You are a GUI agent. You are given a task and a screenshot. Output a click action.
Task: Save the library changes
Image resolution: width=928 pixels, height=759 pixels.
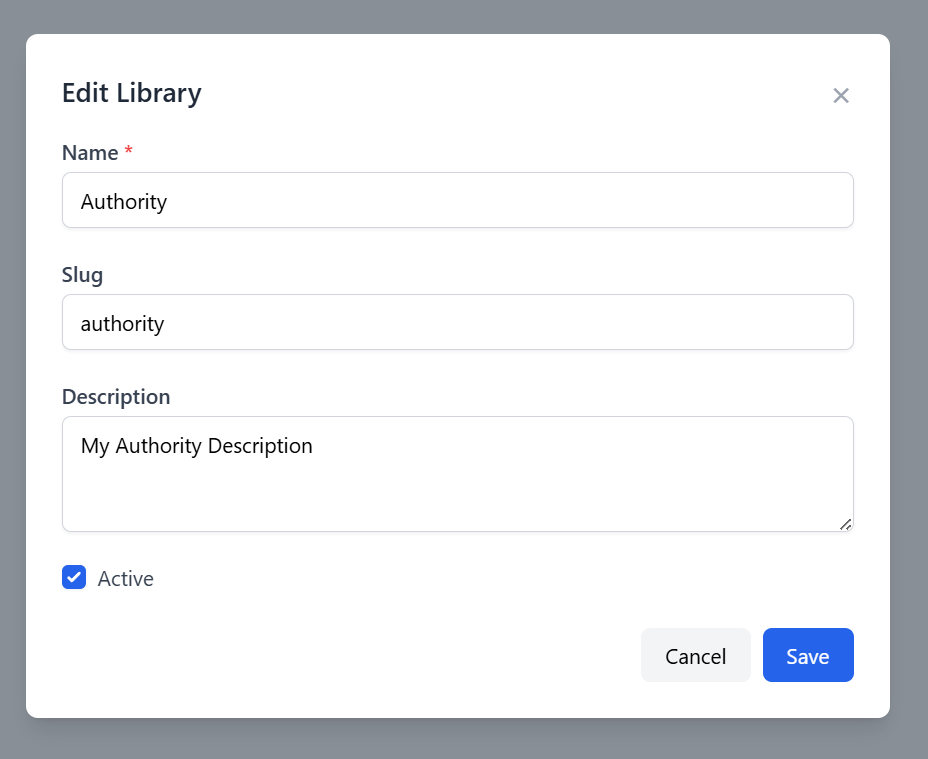(x=807, y=656)
